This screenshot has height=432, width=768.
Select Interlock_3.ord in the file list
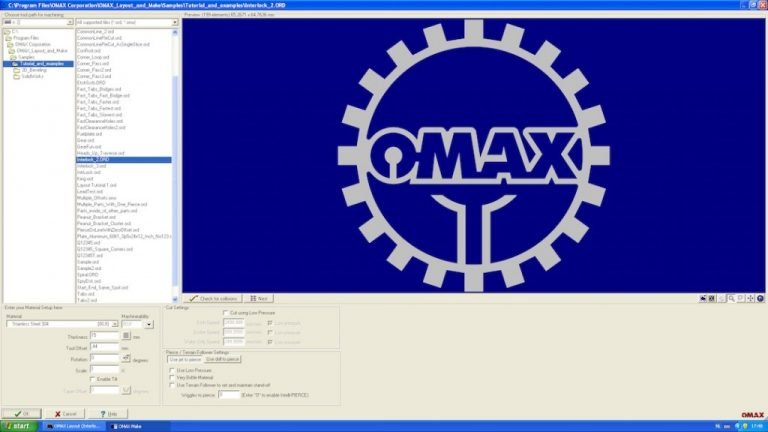[x=92, y=166]
